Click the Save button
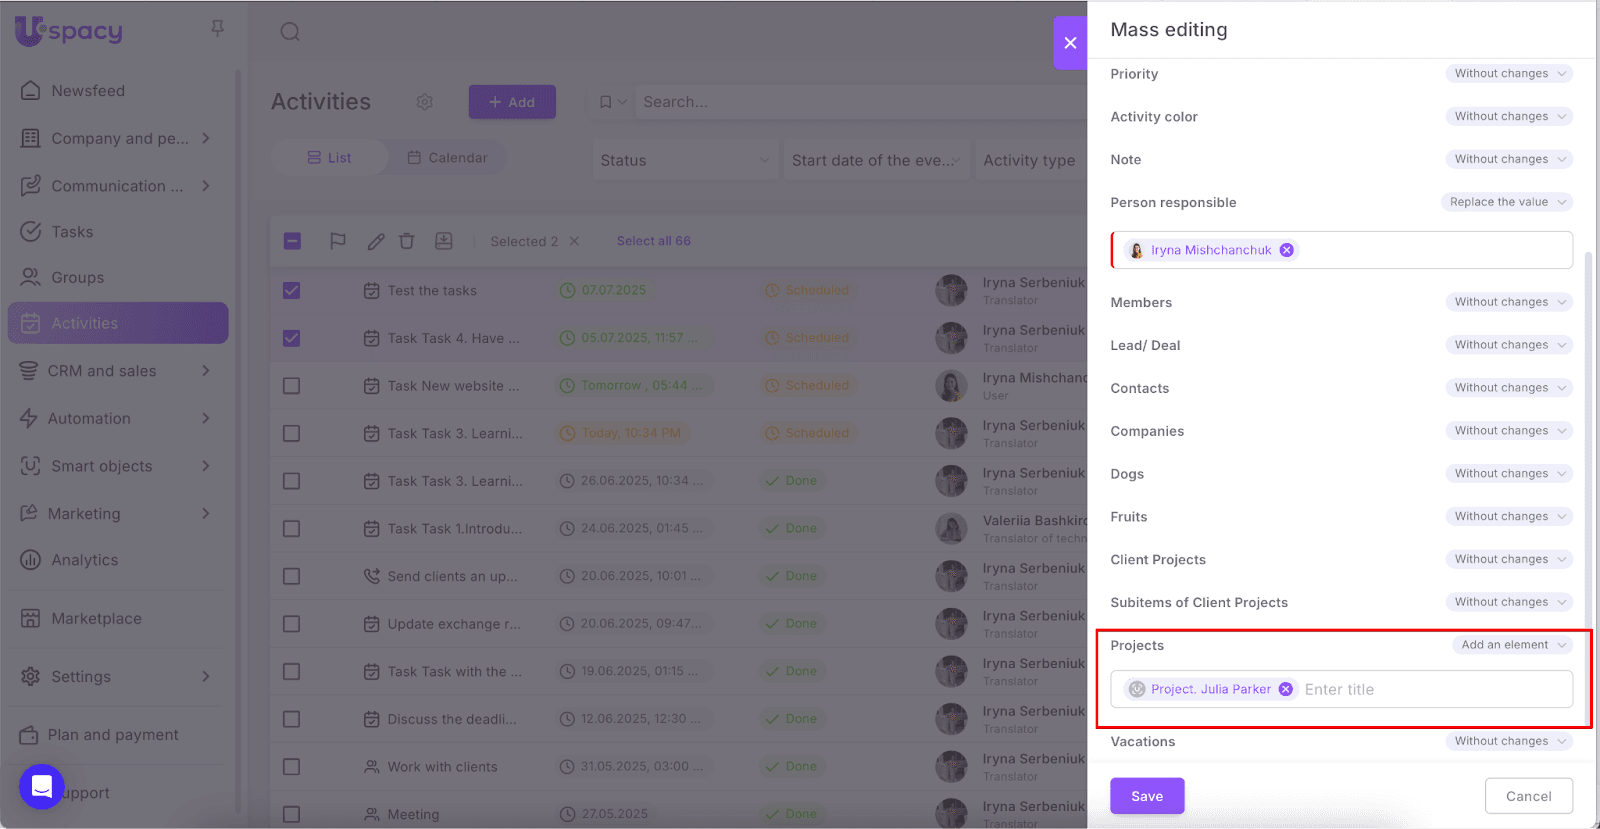1600x829 pixels. [1147, 796]
